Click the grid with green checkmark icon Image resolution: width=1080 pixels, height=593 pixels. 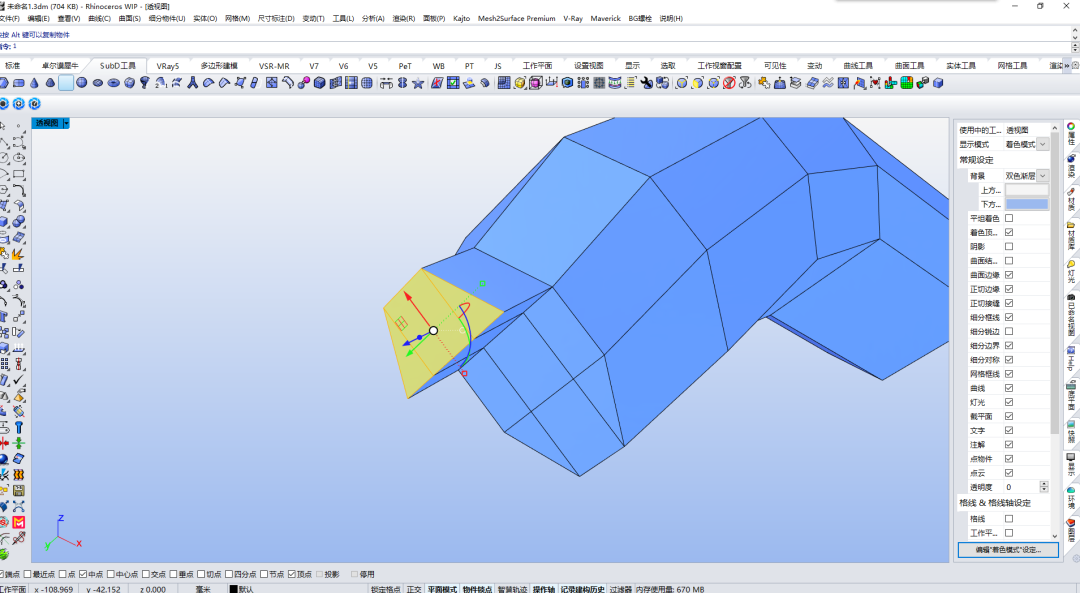click(x=453, y=83)
